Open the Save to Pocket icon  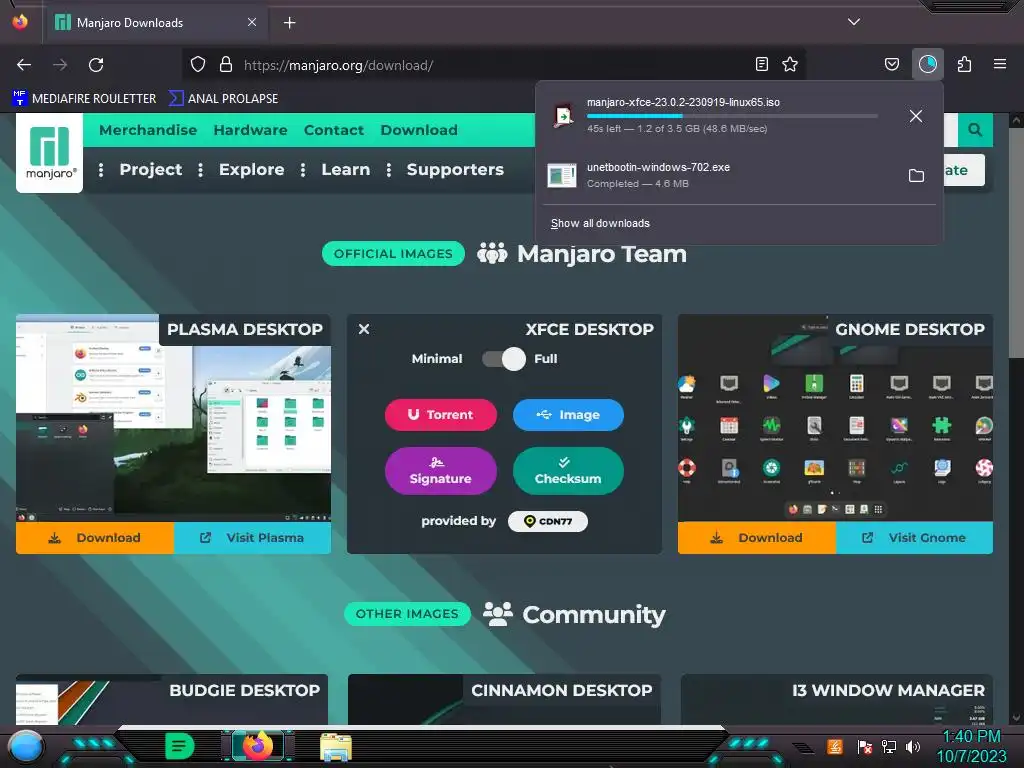pyautogui.click(x=891, y=64)
